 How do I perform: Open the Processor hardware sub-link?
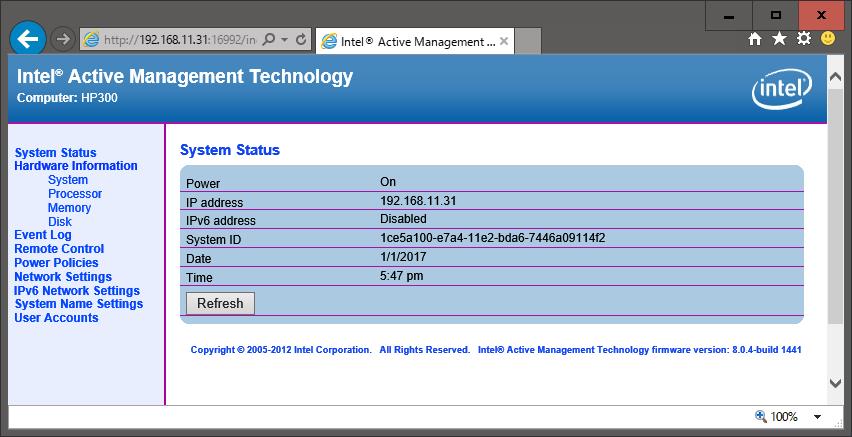[x=75, y=193]
